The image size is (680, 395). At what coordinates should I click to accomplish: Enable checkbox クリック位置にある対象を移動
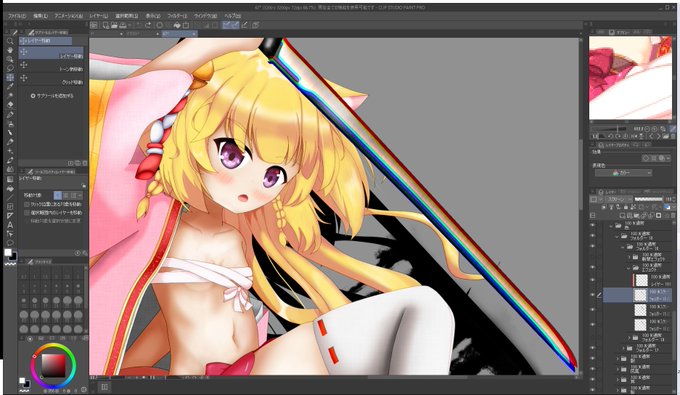[27, 204]
